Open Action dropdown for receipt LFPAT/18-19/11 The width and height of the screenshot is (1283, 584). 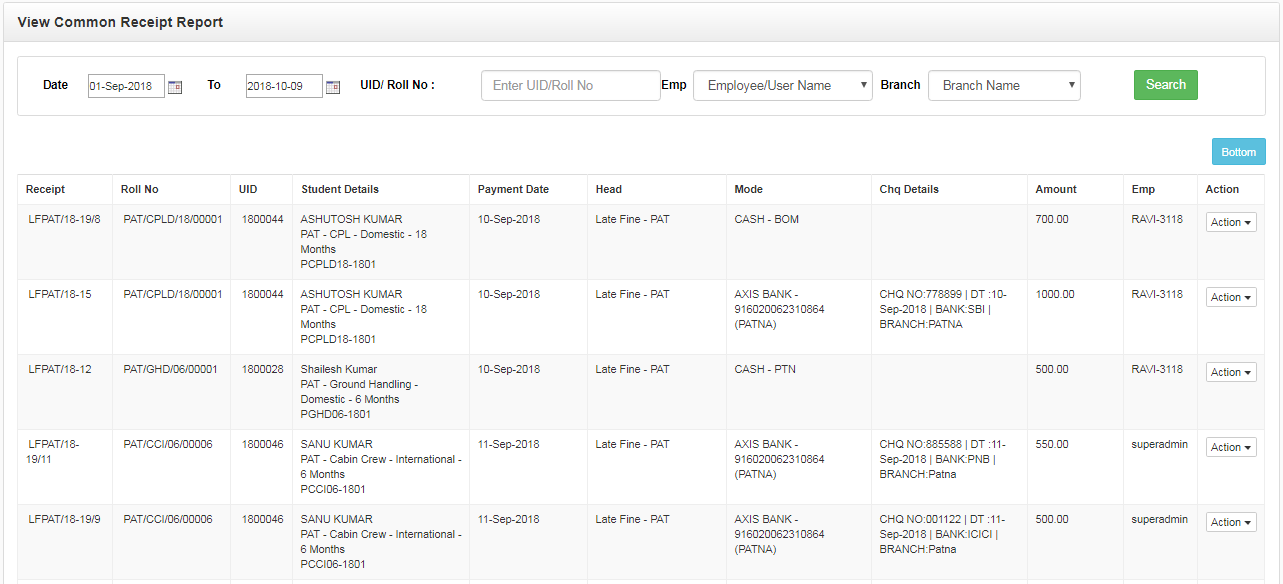coord(1231,447)
